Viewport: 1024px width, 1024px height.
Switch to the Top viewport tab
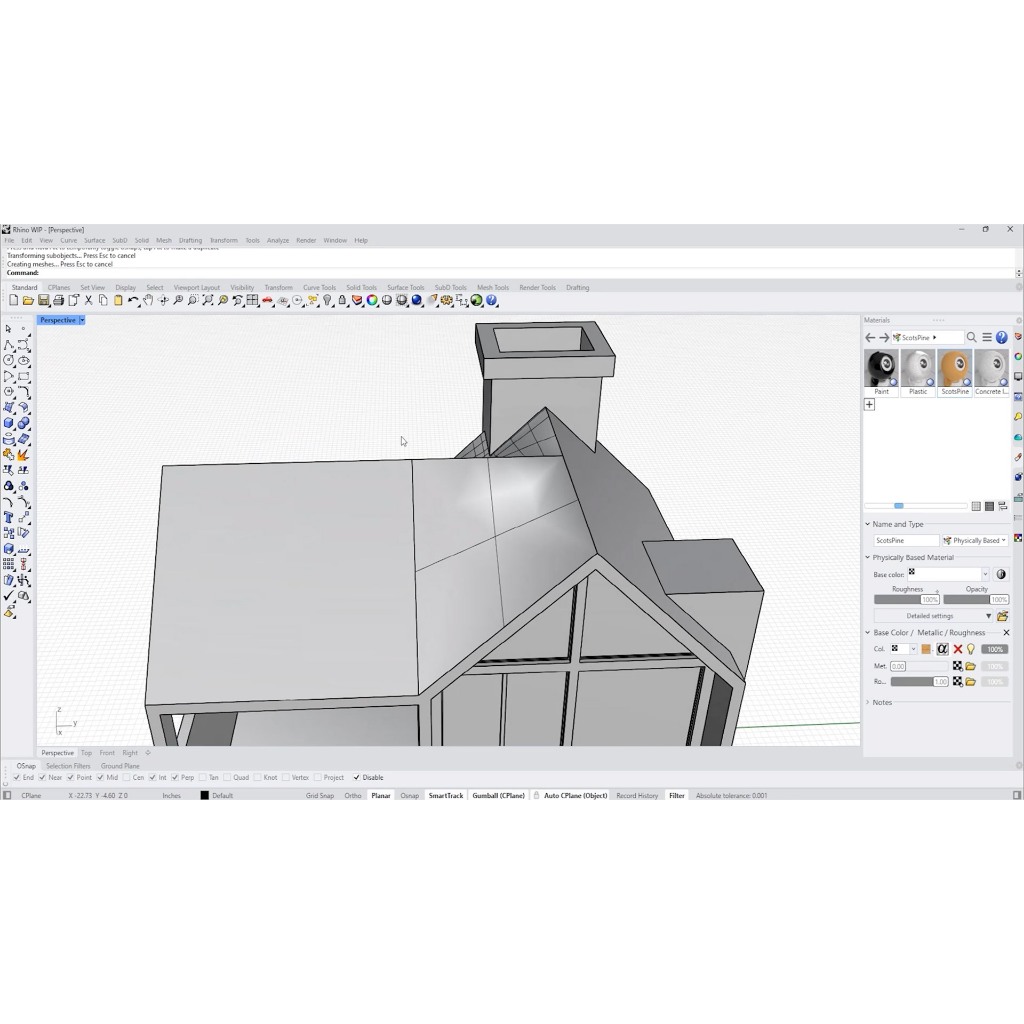pyautogui.click(x=86, y=753)
